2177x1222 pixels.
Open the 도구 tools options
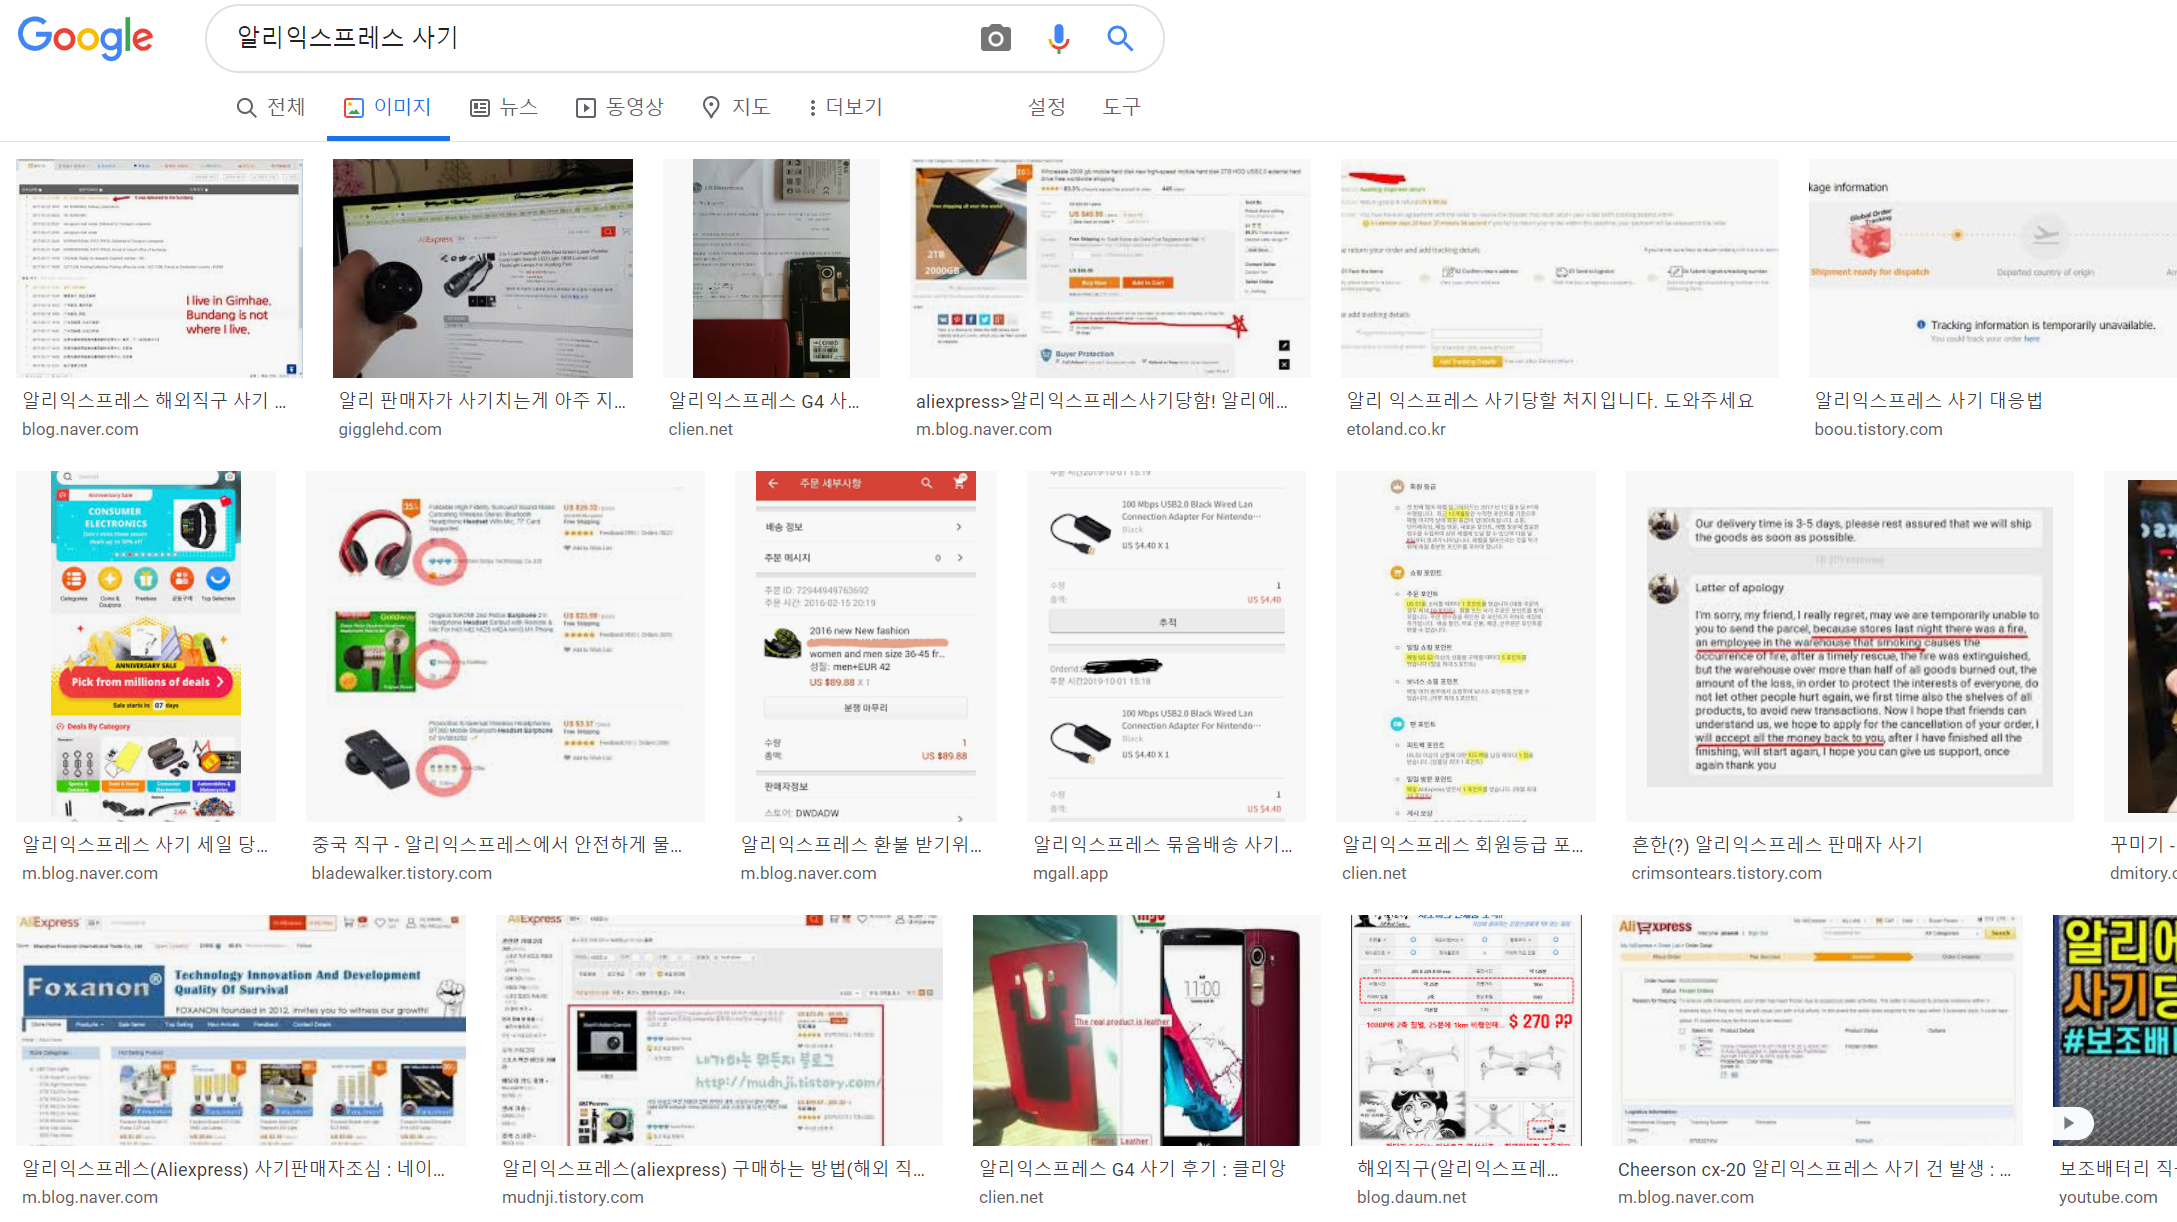(1121, 107)
